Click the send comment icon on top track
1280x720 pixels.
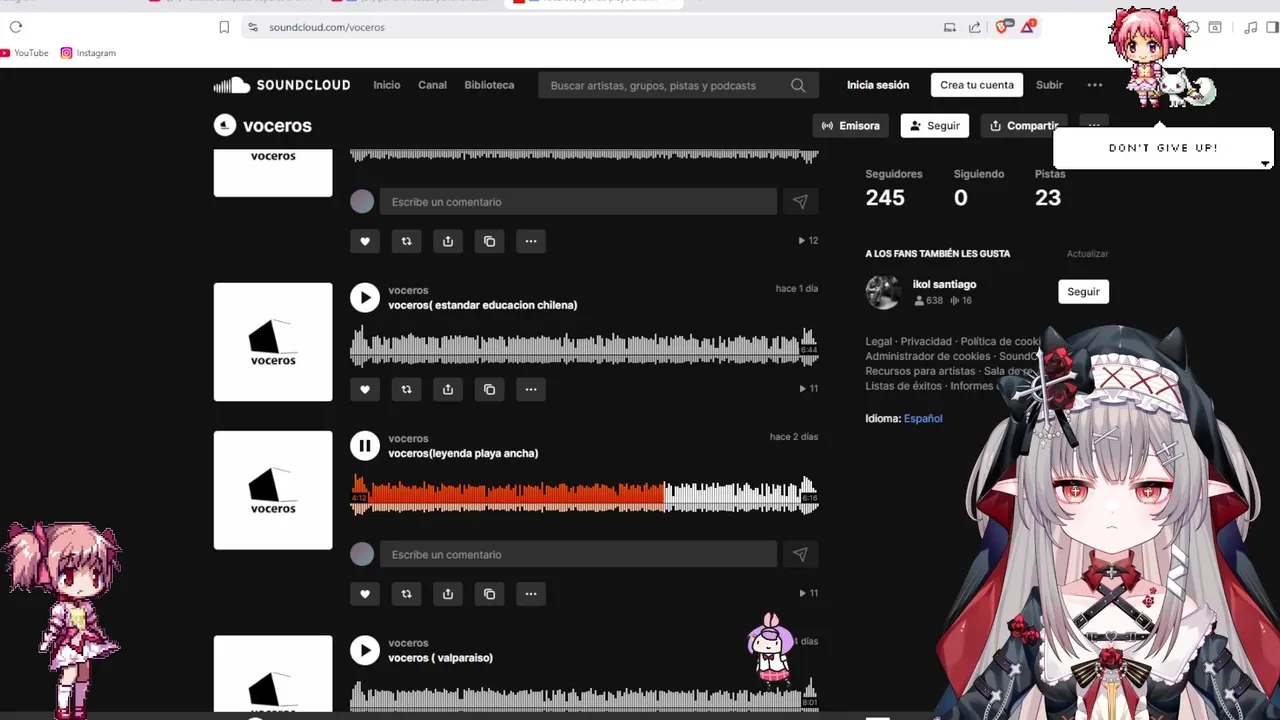(x=800, y=202)
